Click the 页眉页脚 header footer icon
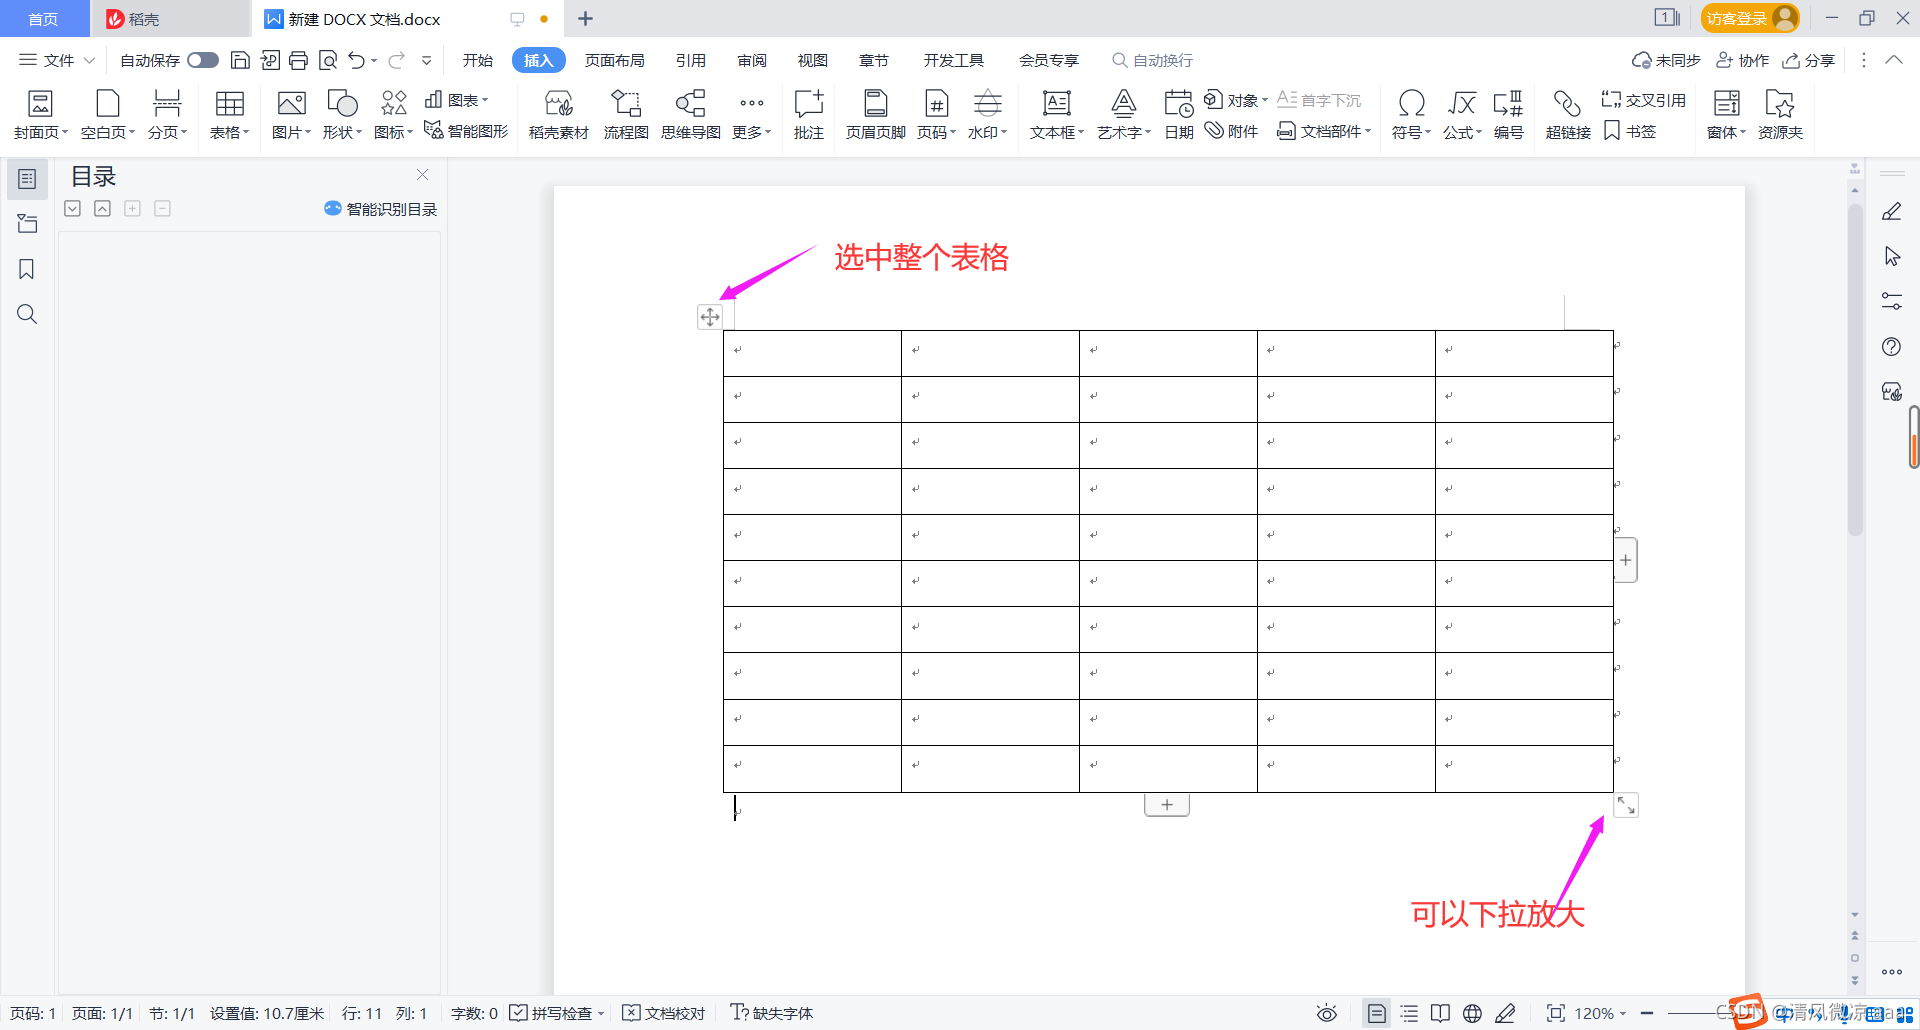Image resolution: width=1920 pixels, height=1030 pixels. tap(874, 113)
